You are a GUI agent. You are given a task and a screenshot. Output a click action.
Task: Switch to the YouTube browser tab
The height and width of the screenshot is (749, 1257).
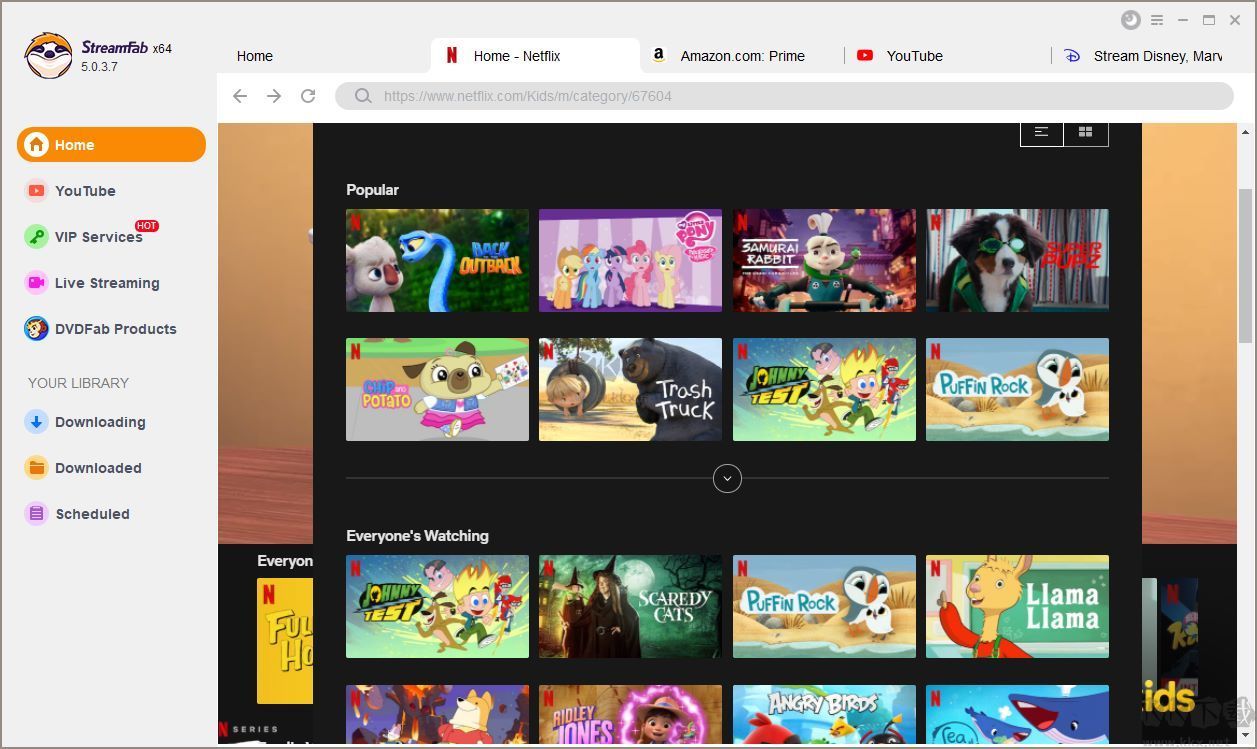(914, 56)
